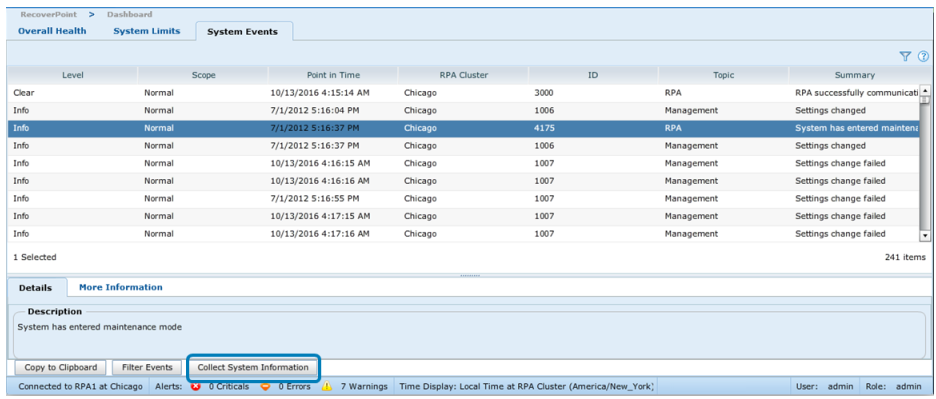Viewport: 936px width, 399px height.
Task: Click the scrollbar up arrow of events table
Action: pos(925,90)
